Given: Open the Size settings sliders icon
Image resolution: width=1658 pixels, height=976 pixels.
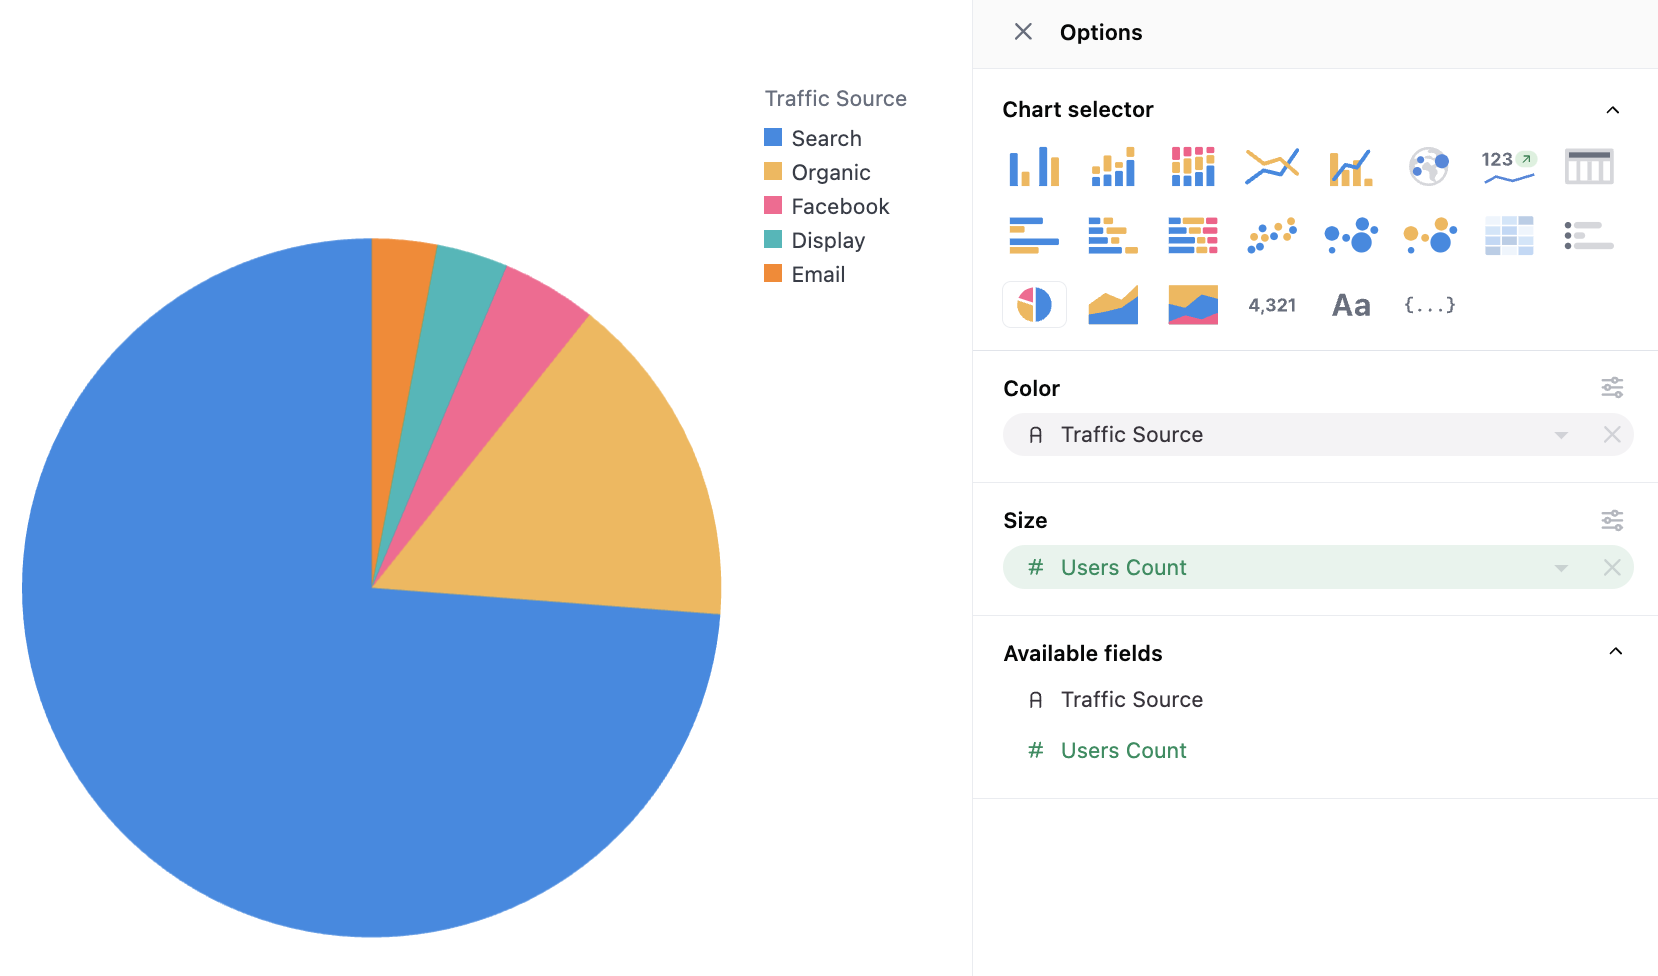Looking at the screenshot, I should tap(1612, 520).
